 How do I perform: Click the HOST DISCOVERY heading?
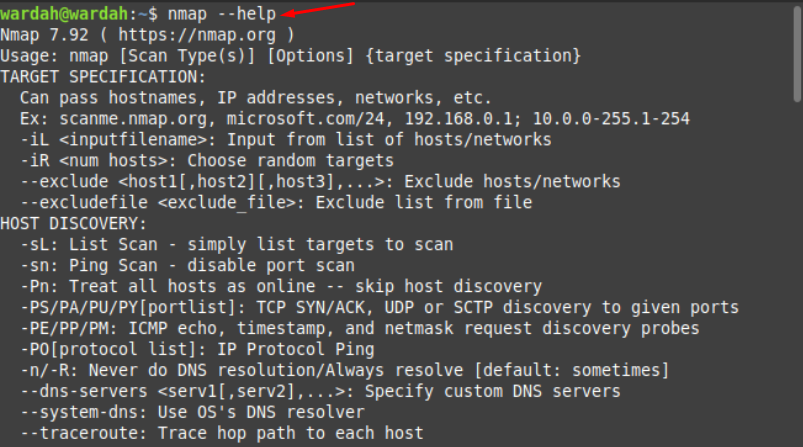point(73,224)
